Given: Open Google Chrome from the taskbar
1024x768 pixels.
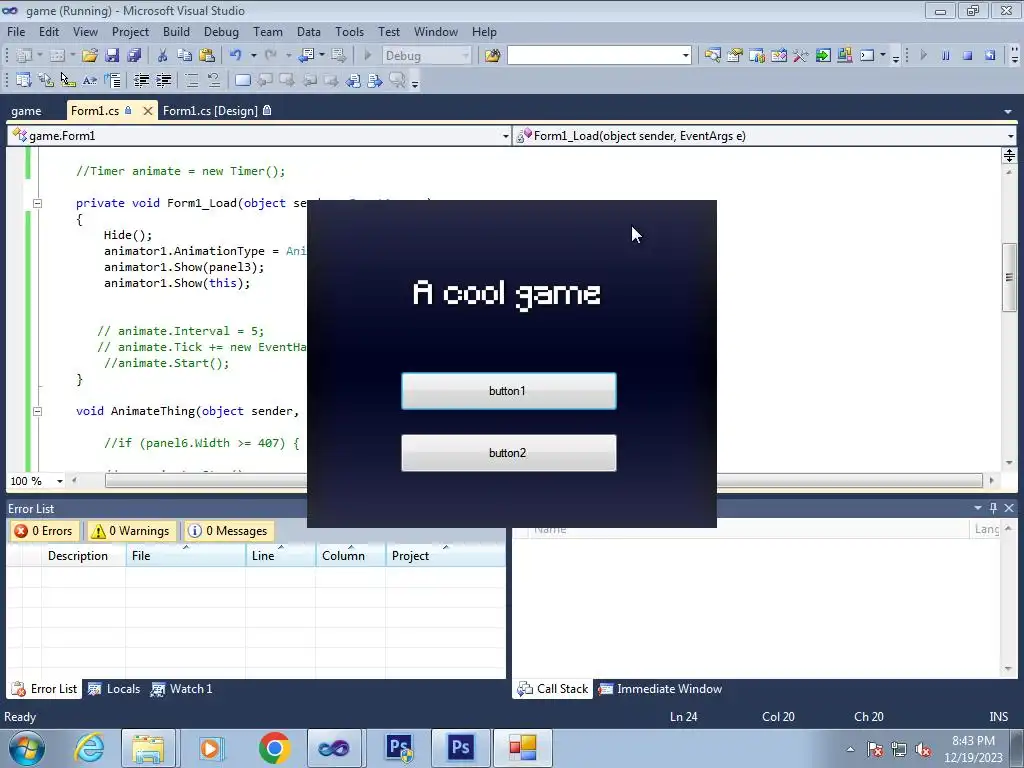Looking at the screenshot, I should (274, 748).
